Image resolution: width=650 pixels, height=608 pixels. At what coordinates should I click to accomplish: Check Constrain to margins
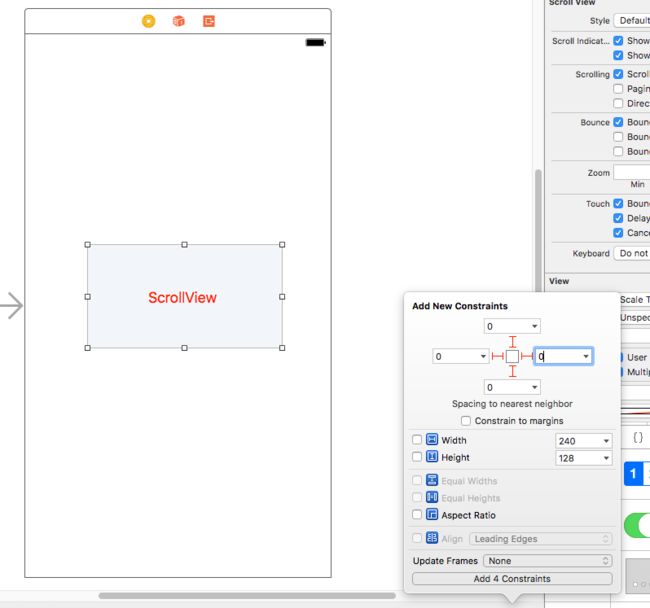click(466, 421)
